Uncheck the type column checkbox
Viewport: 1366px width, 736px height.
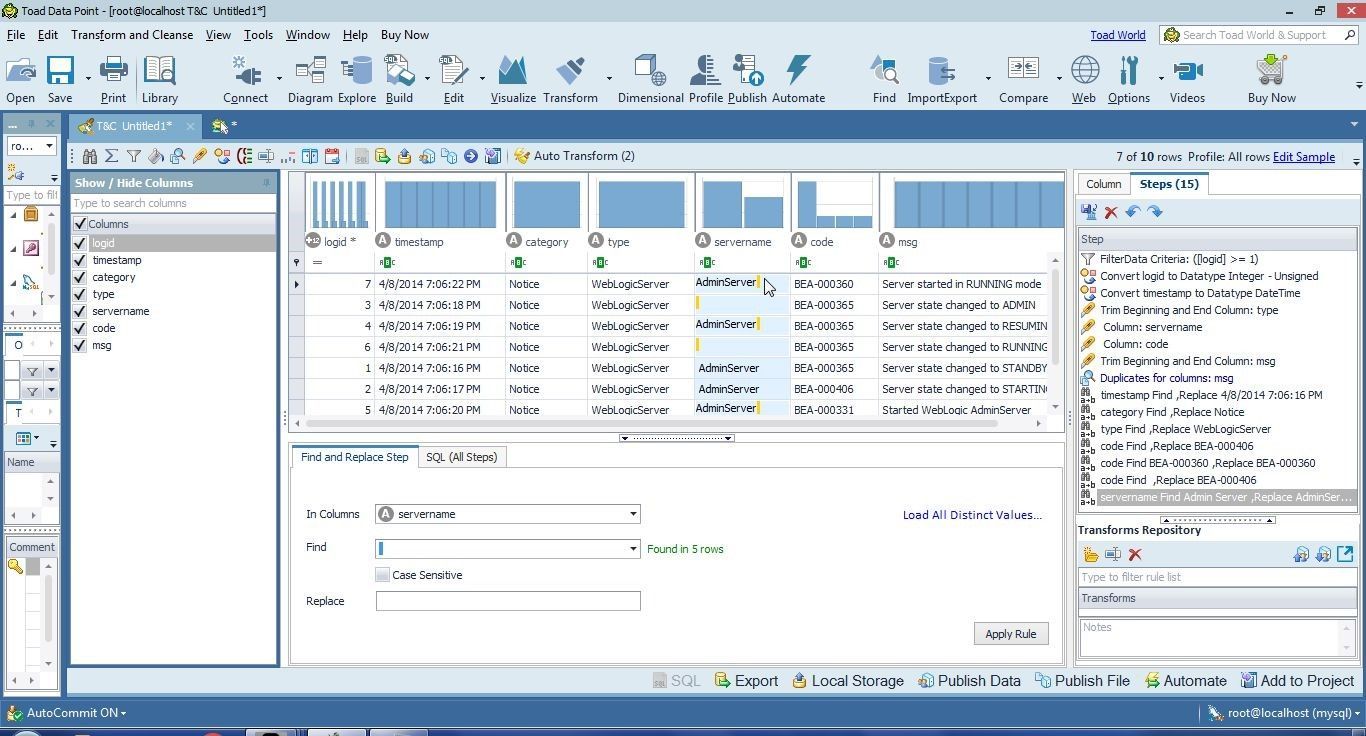(80, 294)
